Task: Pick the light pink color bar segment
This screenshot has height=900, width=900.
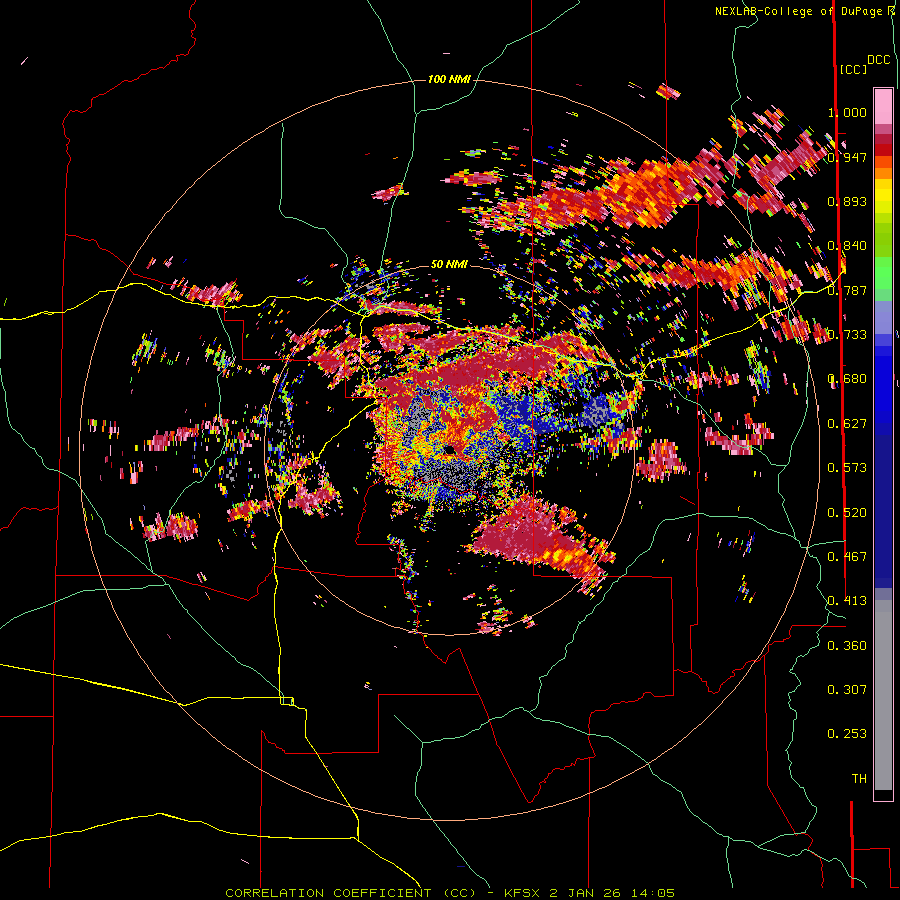Action: pos(883,106)
